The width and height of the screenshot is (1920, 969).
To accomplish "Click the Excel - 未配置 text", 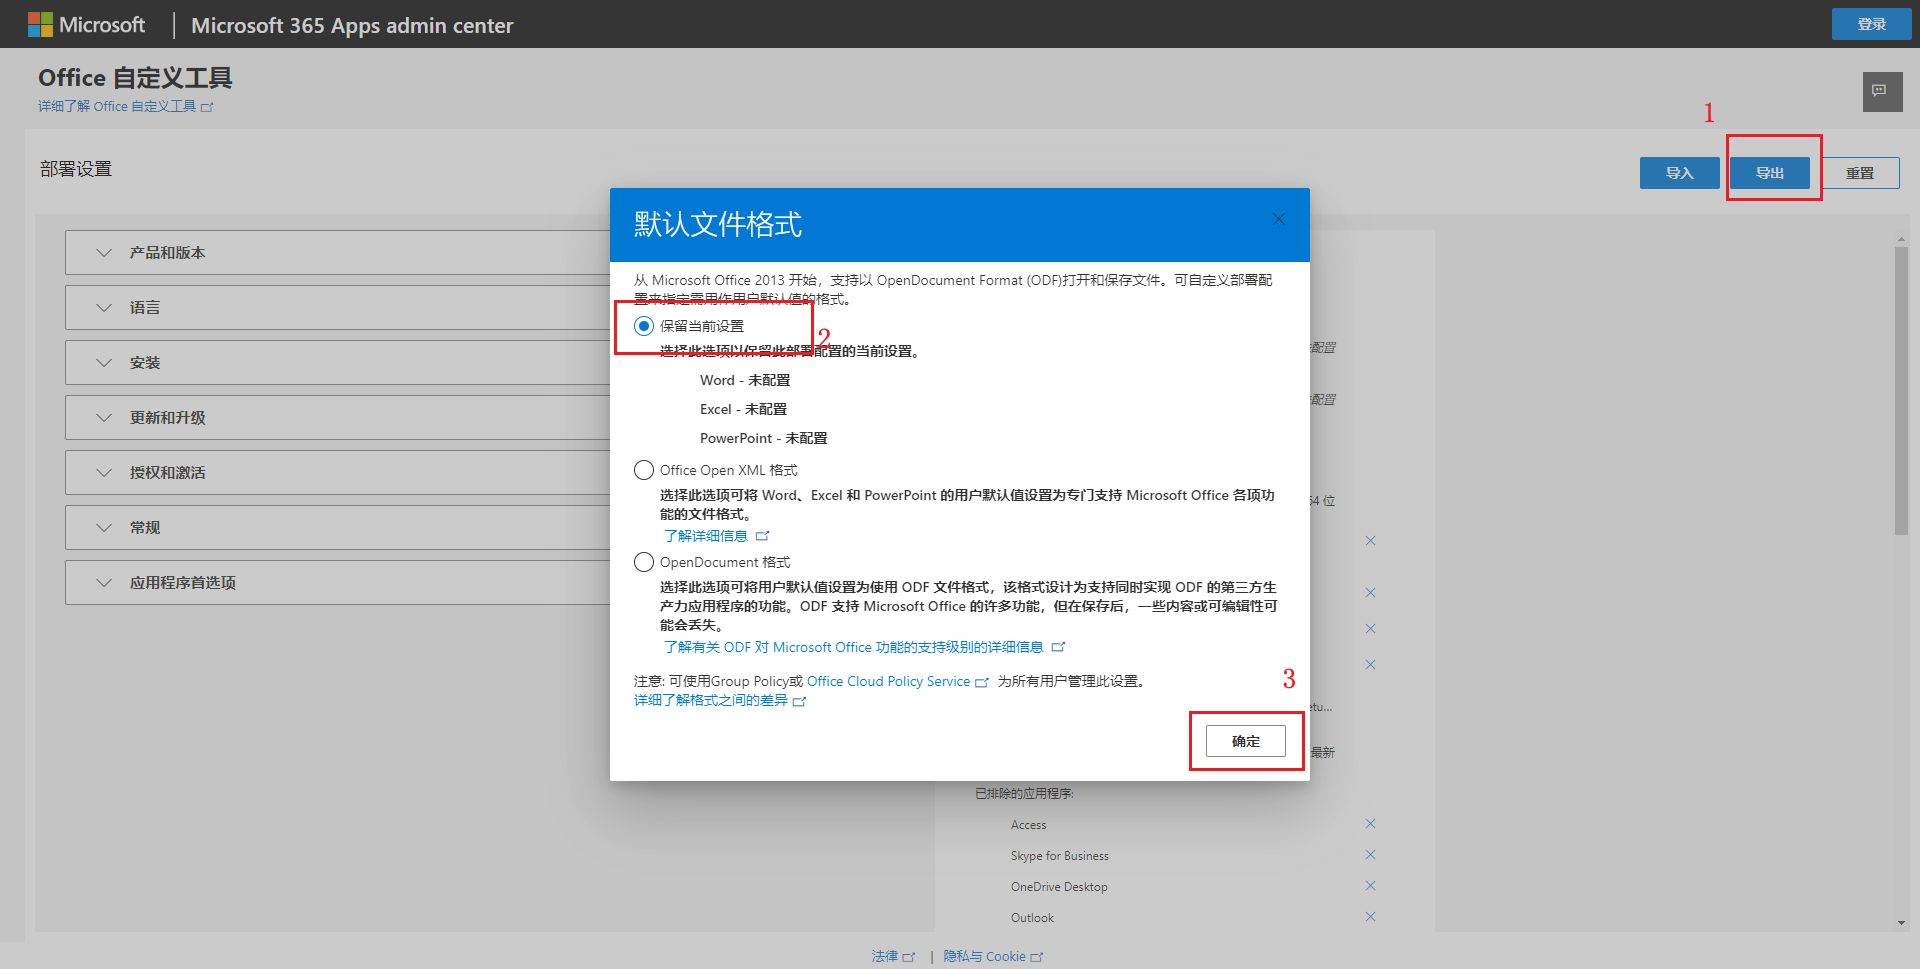I will click(743, 409).
